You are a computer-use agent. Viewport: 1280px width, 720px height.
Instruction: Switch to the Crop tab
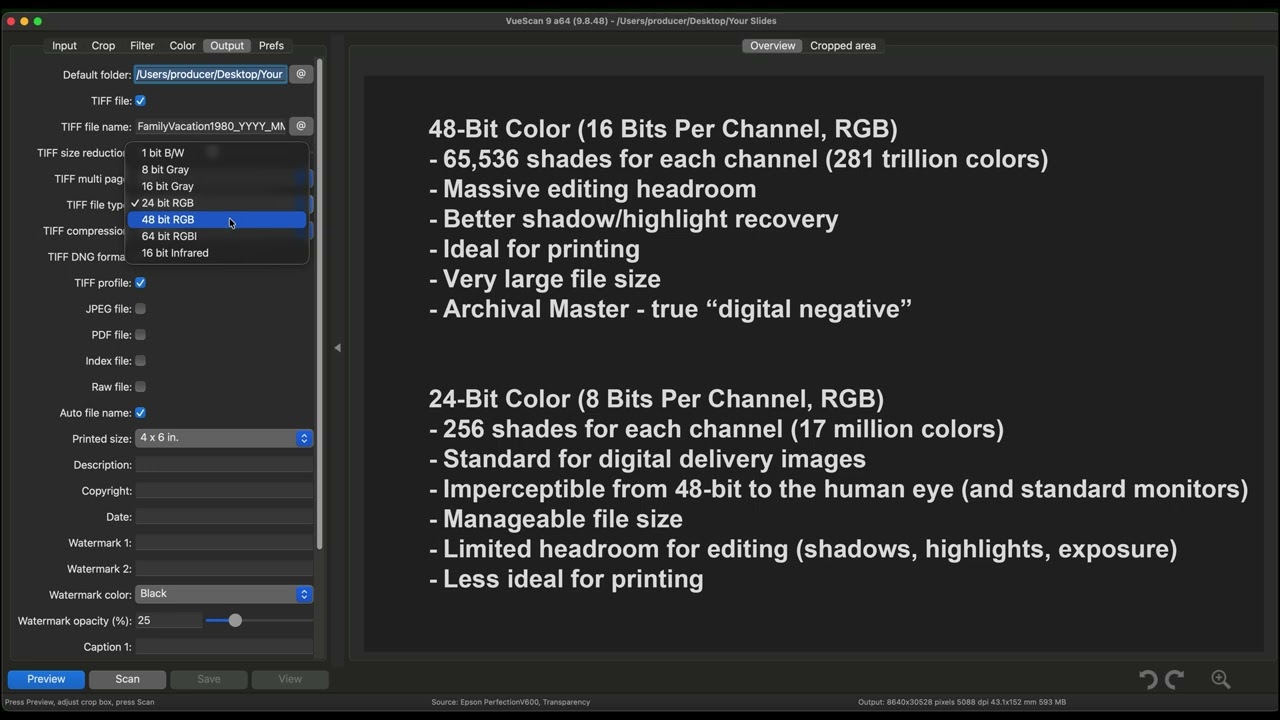[103, 46]
